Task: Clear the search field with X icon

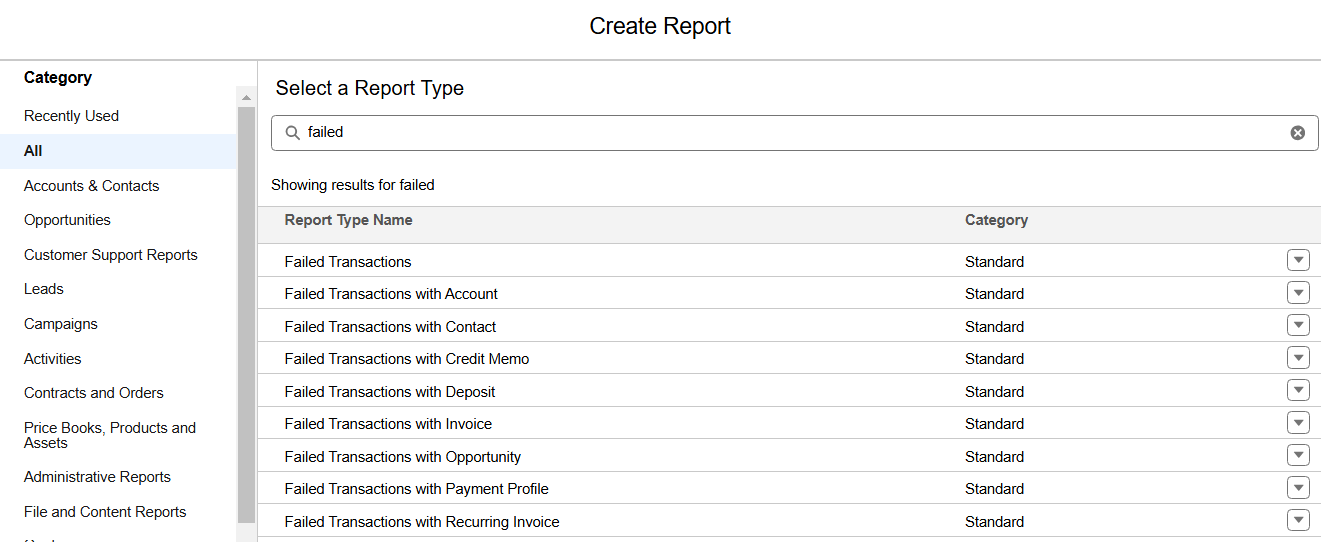Action: click(1297, 133)
